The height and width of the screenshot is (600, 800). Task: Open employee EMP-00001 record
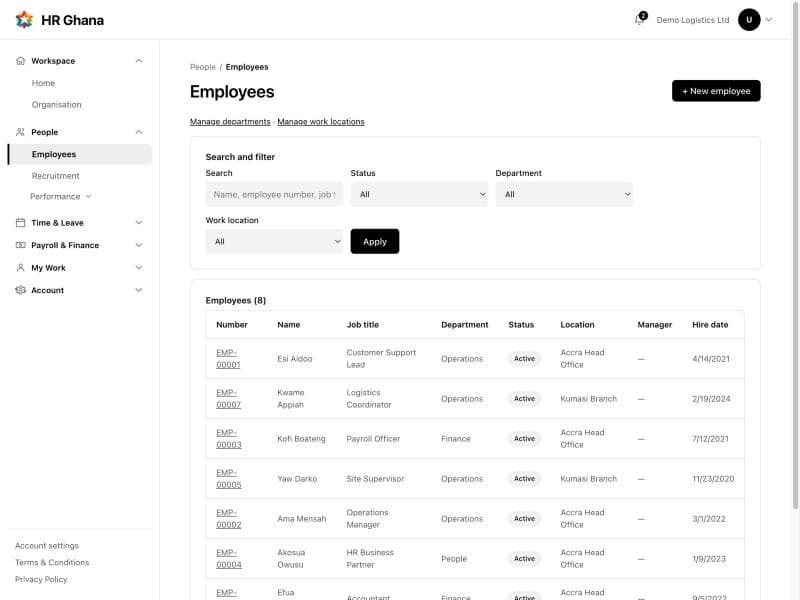click(228, 359)
